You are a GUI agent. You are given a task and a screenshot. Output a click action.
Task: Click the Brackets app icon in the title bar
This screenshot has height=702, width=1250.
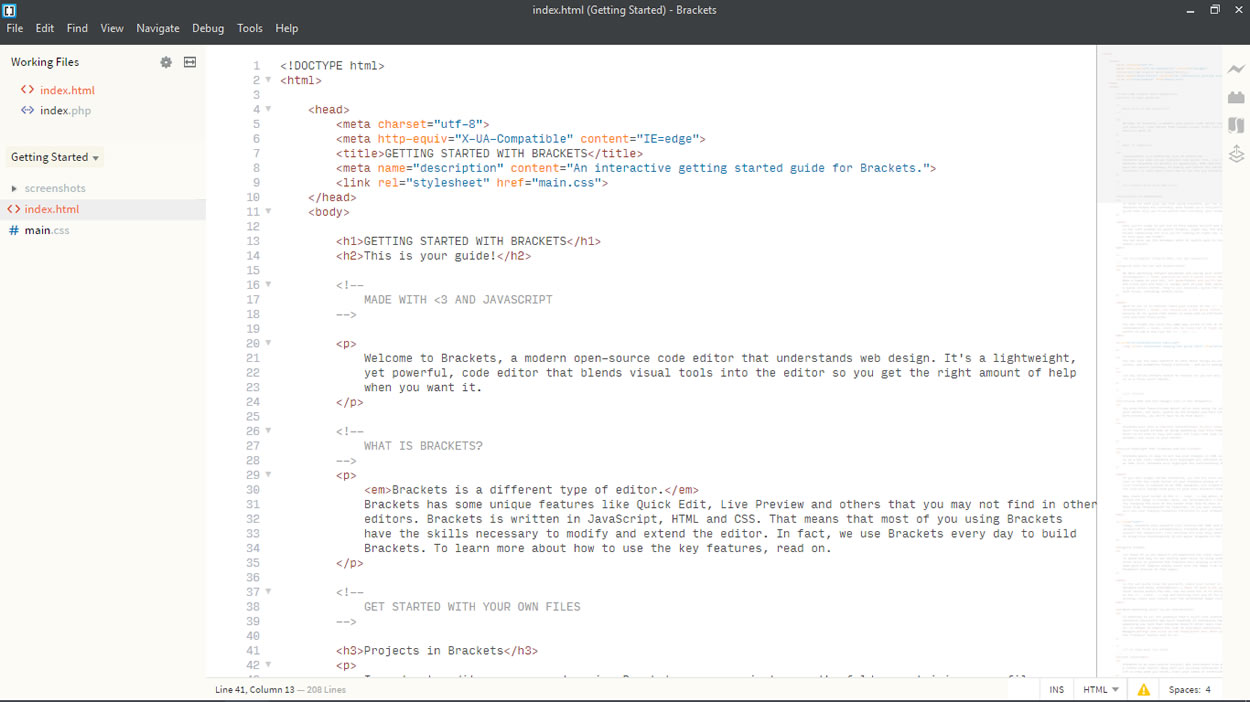point(10,10)
